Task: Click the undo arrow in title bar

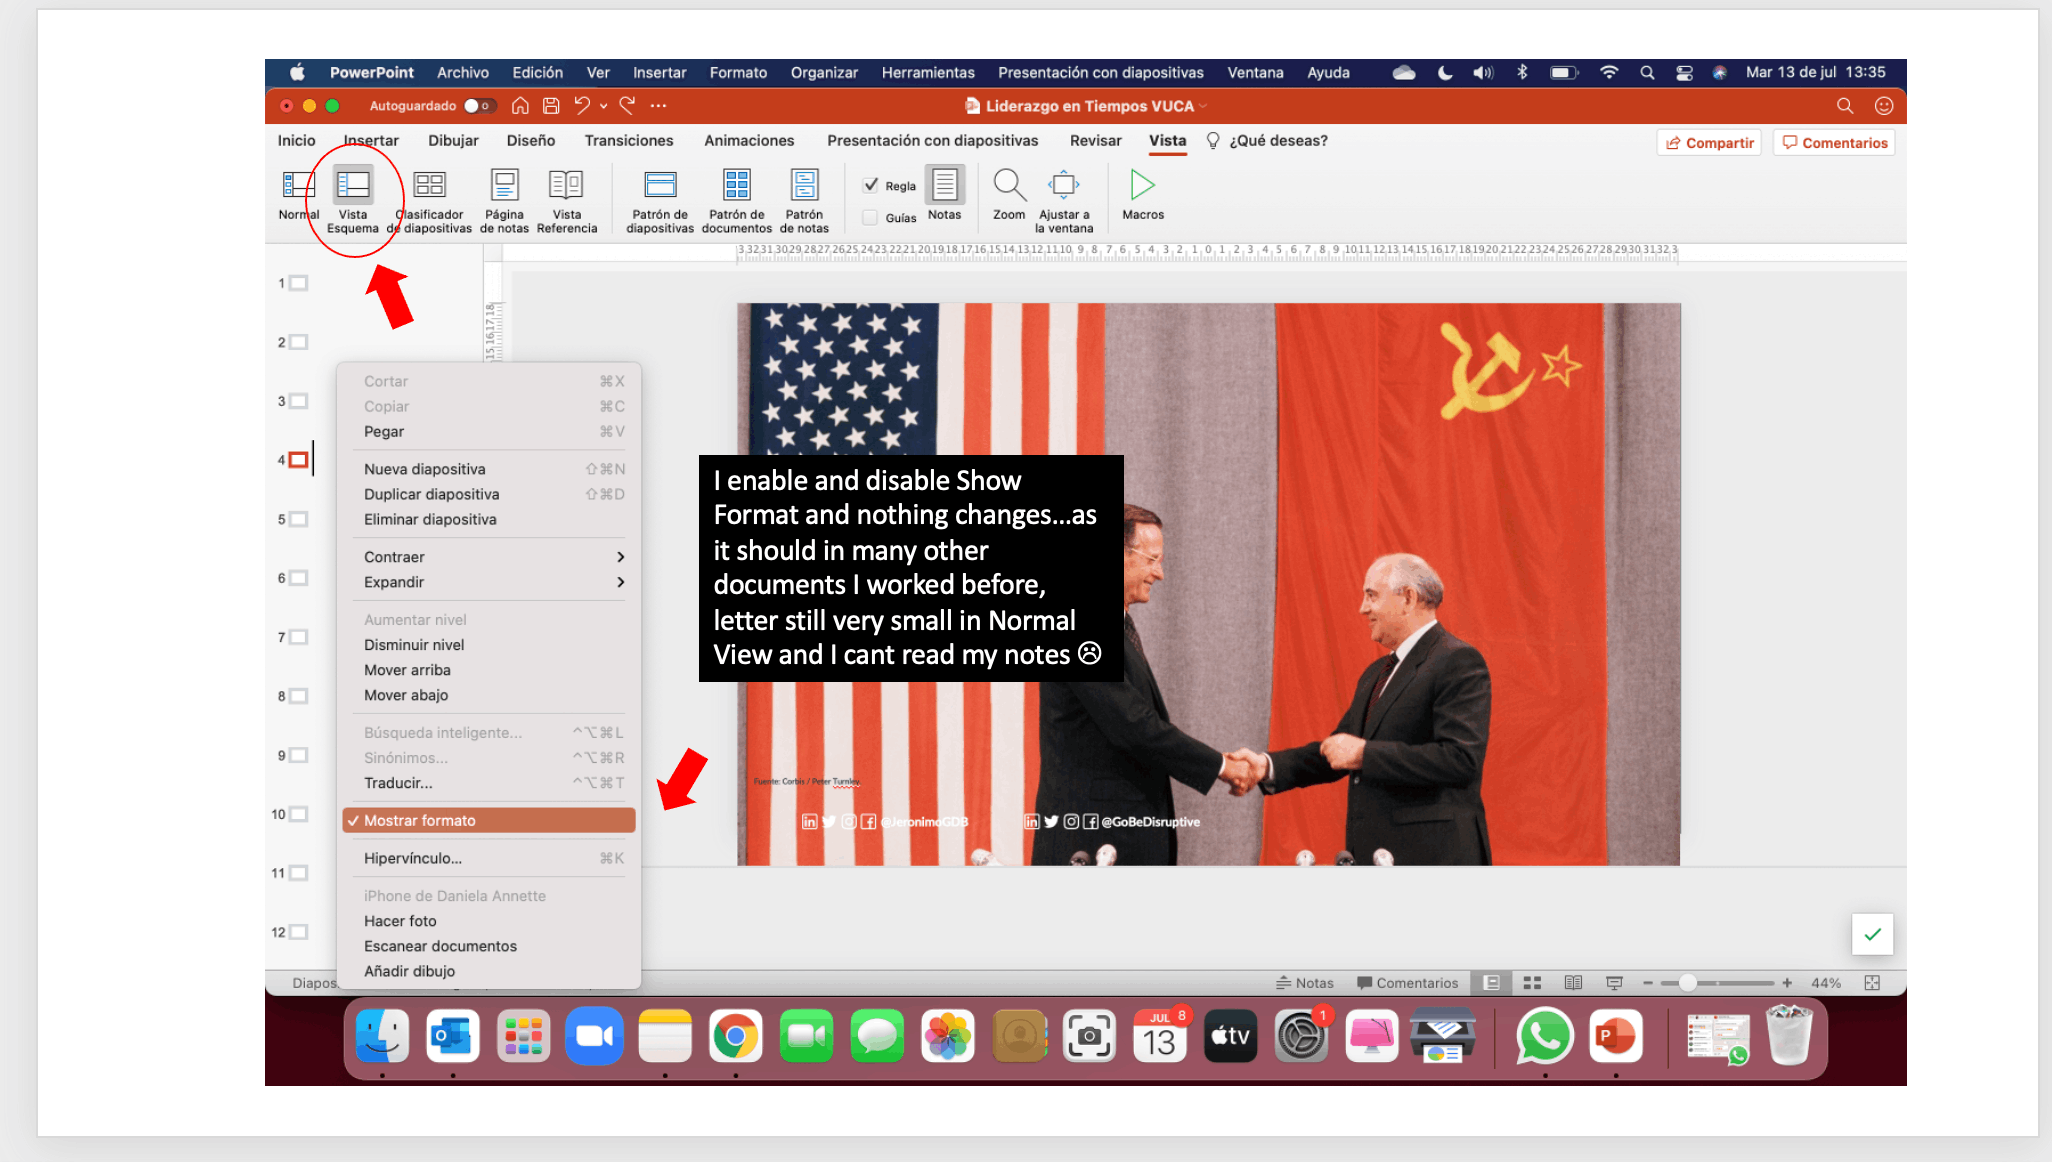Action: click(x=582, y=105)
